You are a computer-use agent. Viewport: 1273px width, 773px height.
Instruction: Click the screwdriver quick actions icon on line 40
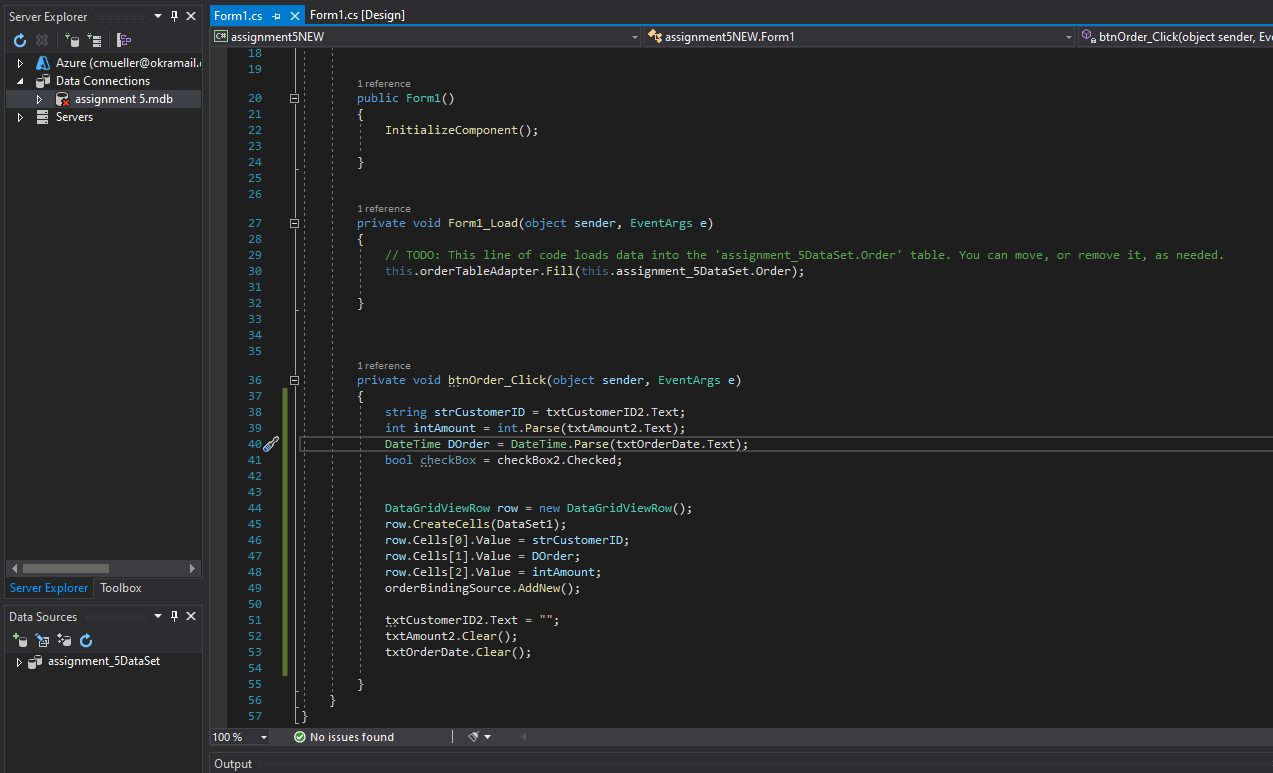(270, 444)
